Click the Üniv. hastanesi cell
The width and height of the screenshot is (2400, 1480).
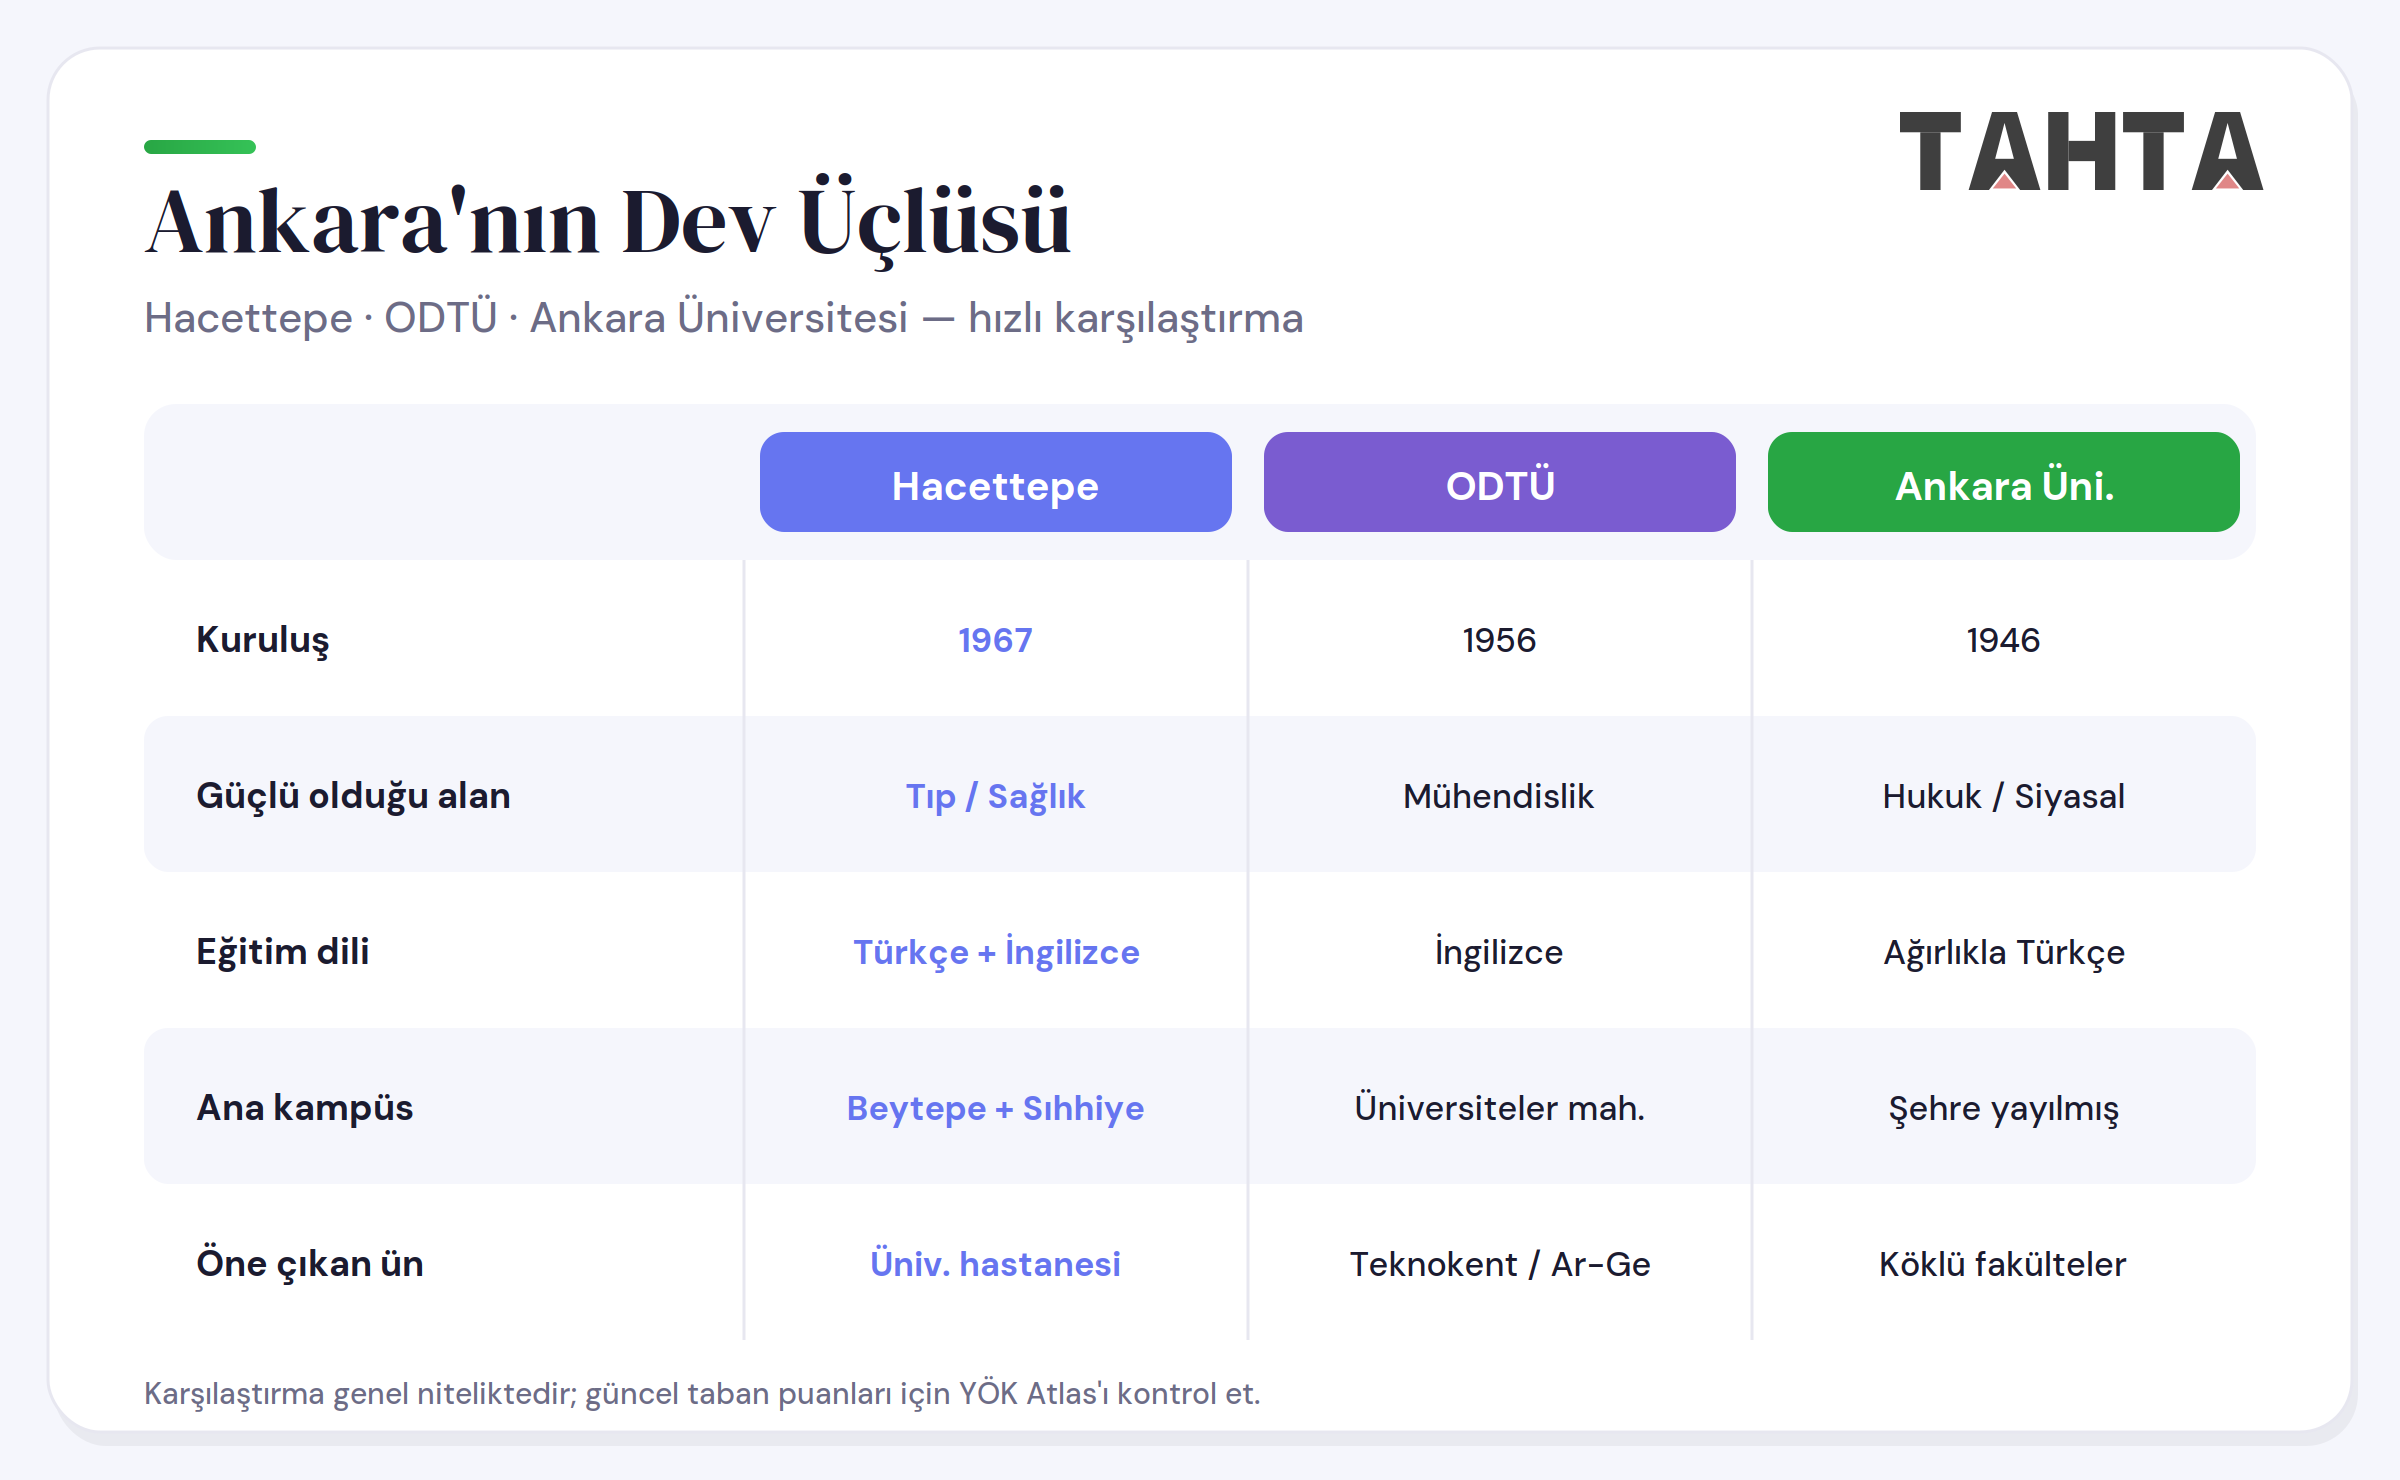995,1264
